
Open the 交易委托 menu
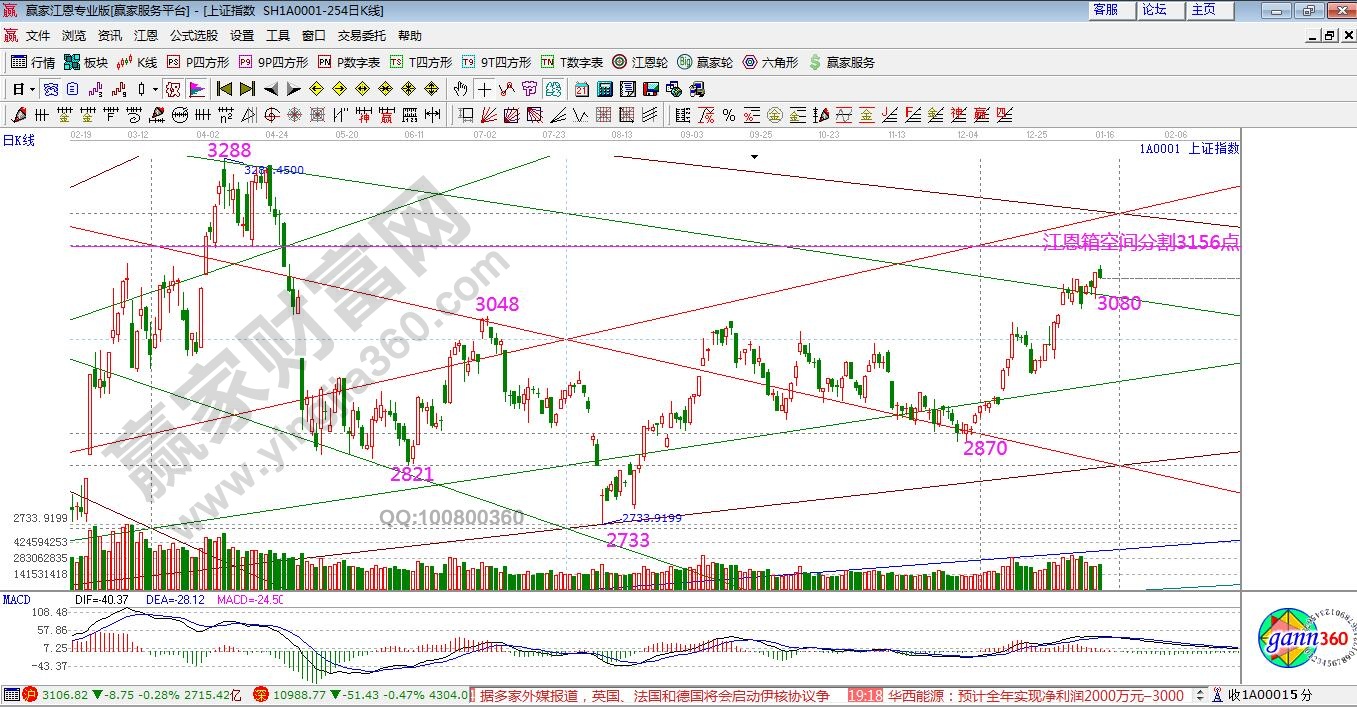[360, 35]
